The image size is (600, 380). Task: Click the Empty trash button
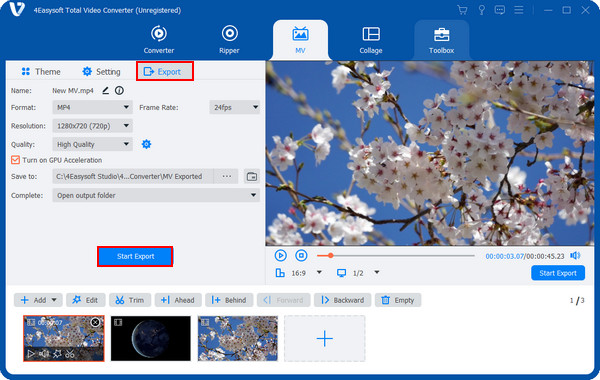click(398, 300)
